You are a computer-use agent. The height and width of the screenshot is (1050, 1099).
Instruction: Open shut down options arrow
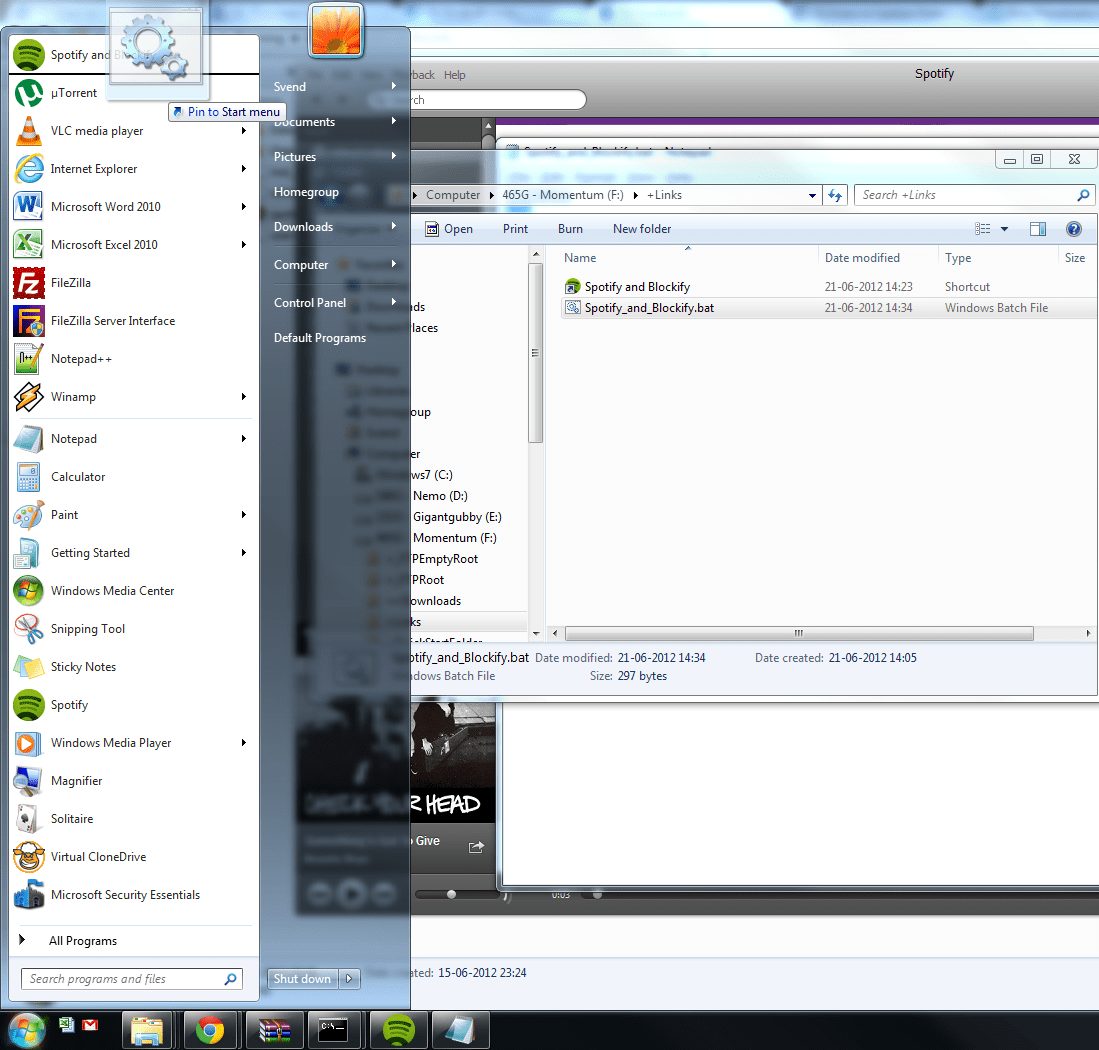click(x=349, y=979)
